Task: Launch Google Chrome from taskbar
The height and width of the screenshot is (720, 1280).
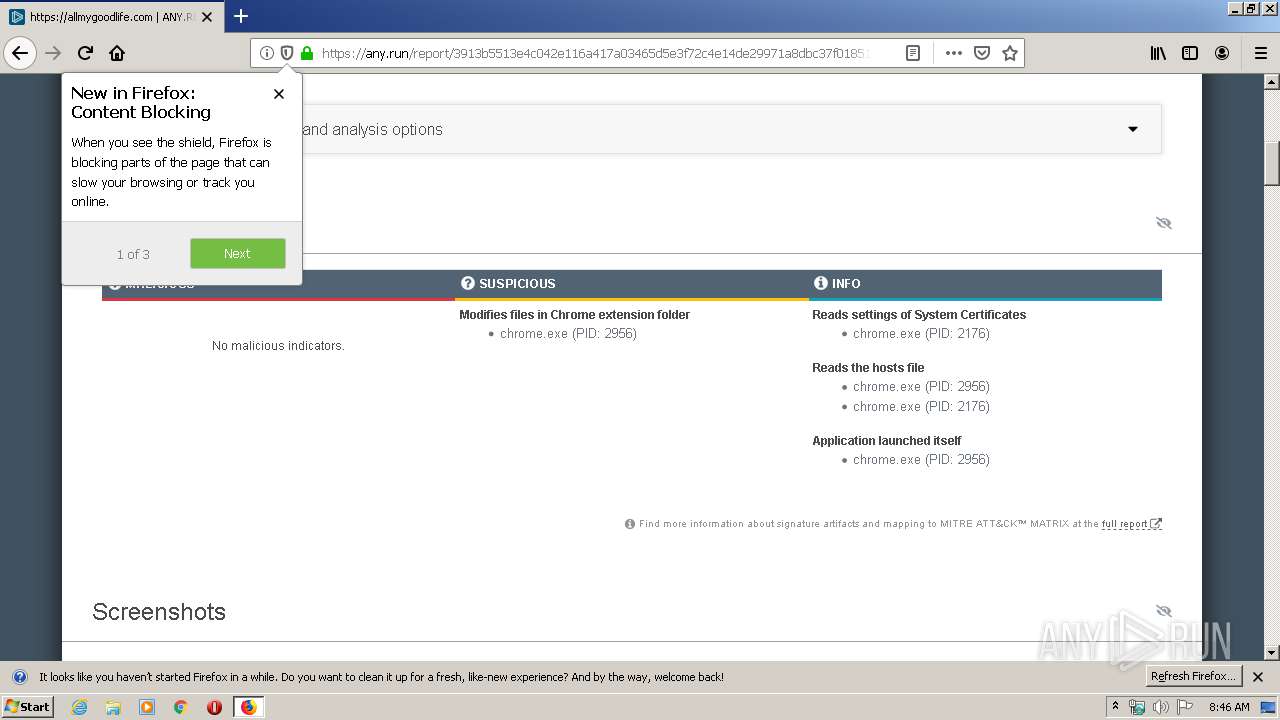Action: coord(181,707)
